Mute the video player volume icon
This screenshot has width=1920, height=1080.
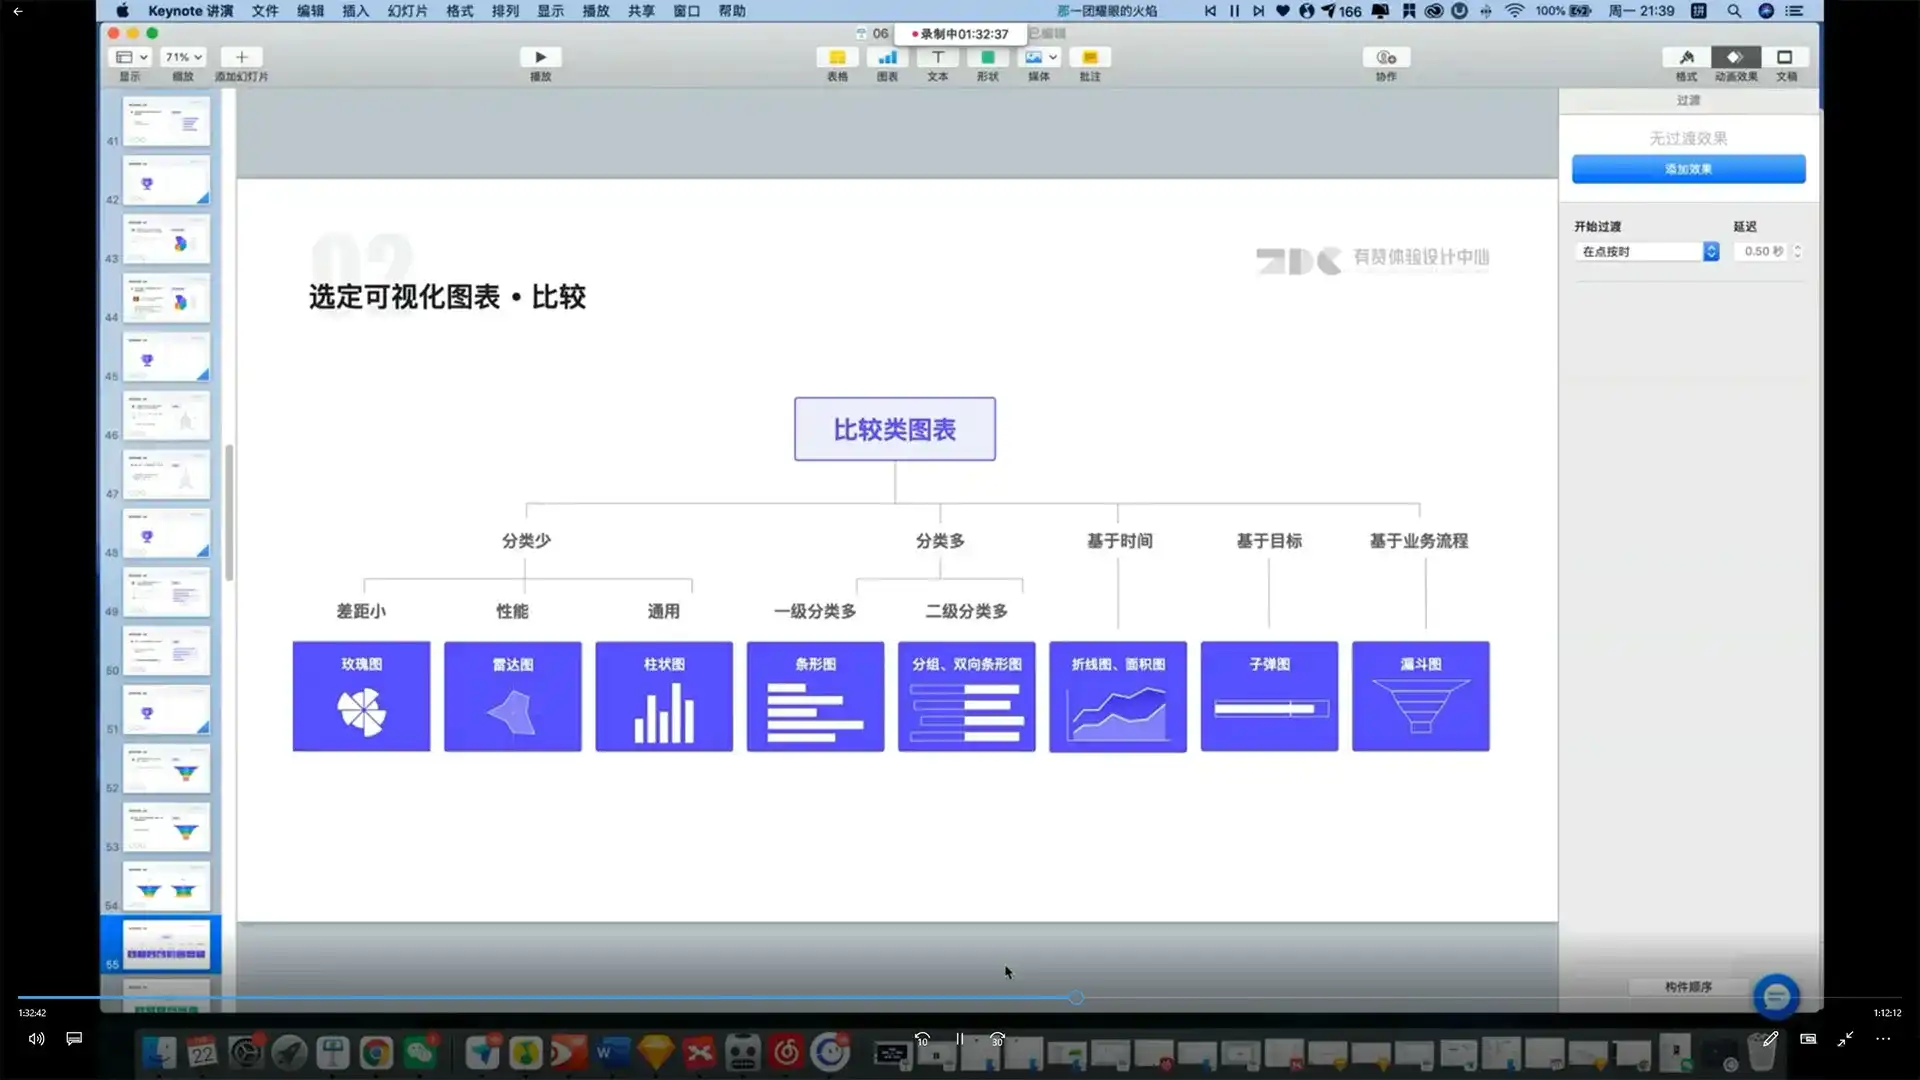[36, 1039]
